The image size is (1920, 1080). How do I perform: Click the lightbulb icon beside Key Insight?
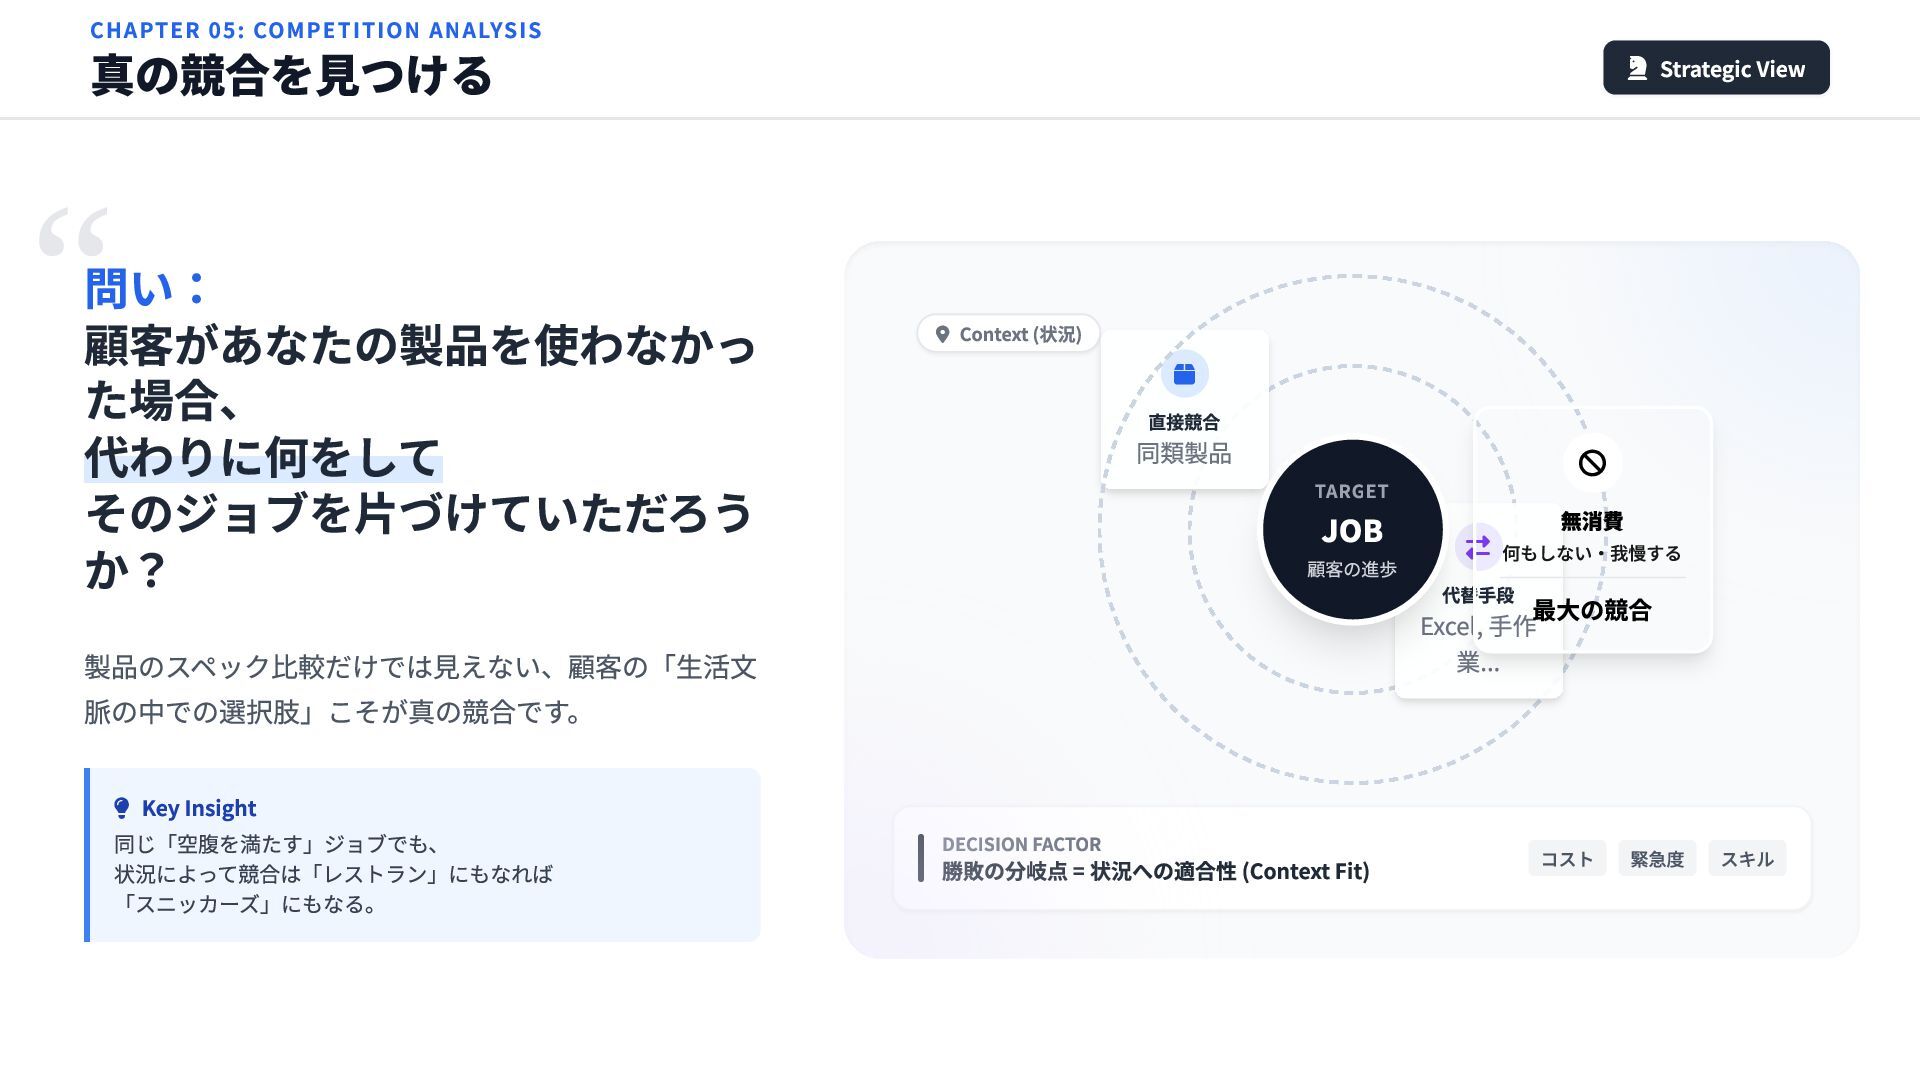[x=122, y=808]
